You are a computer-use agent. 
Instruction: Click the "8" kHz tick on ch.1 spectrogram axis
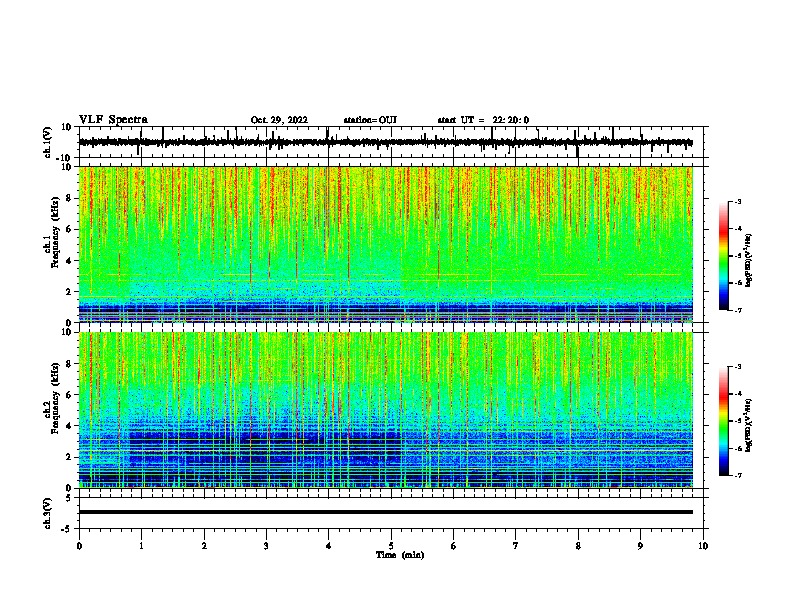click(69, 198)
